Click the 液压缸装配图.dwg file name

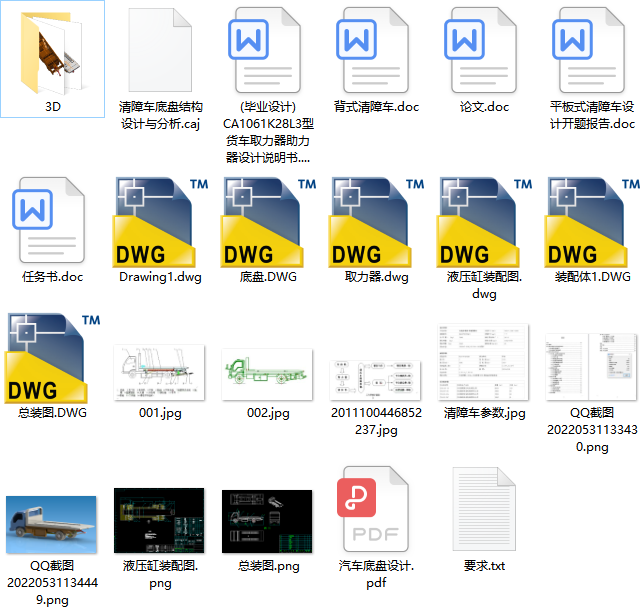coord(484,285)
